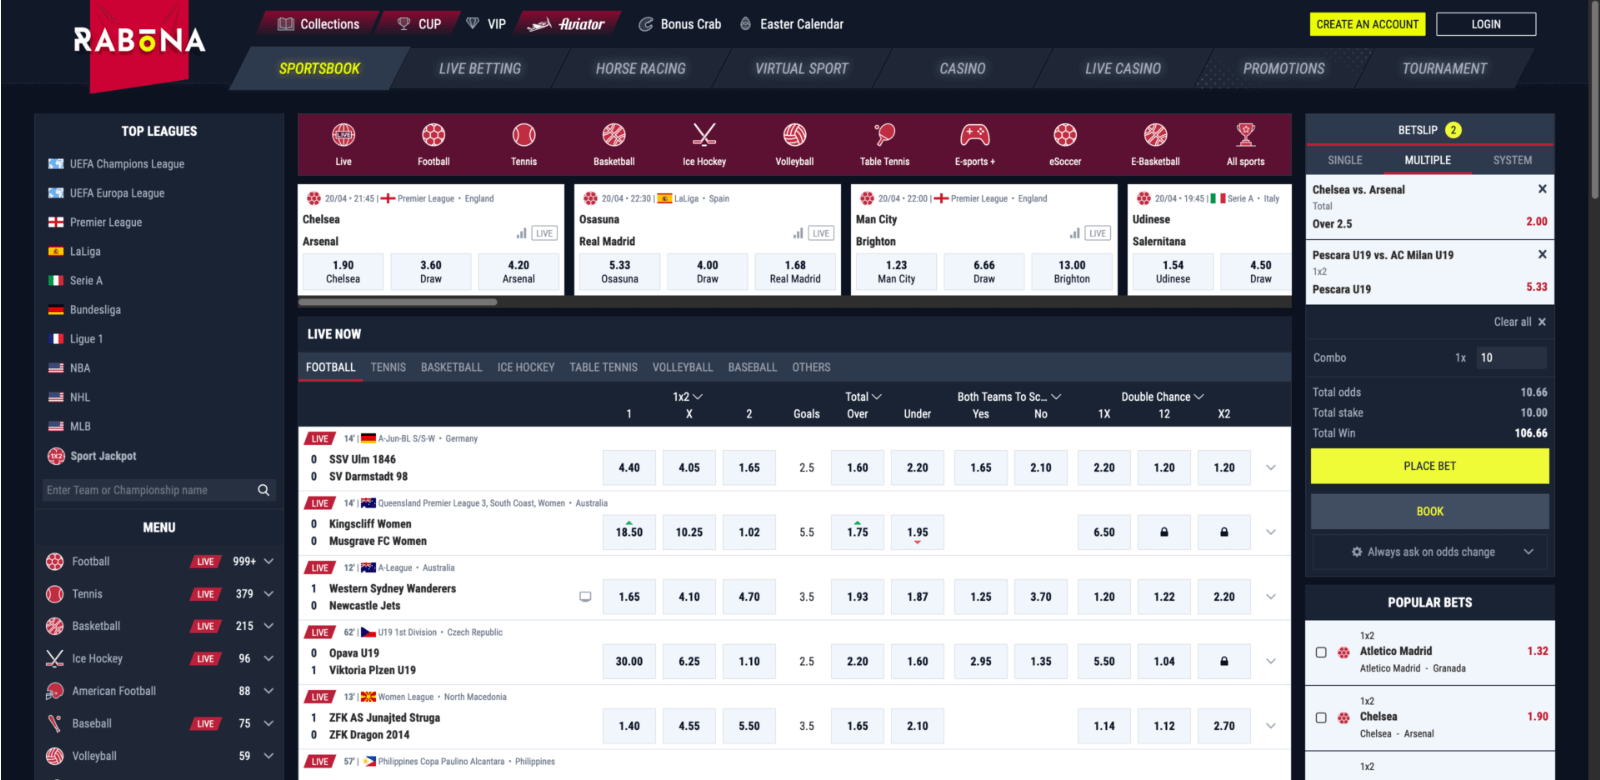Pick Chelsea odds 1.90 on featured card
This screenshot has height=780, width=1600.
pyautogui.click(x=343, y=271)
